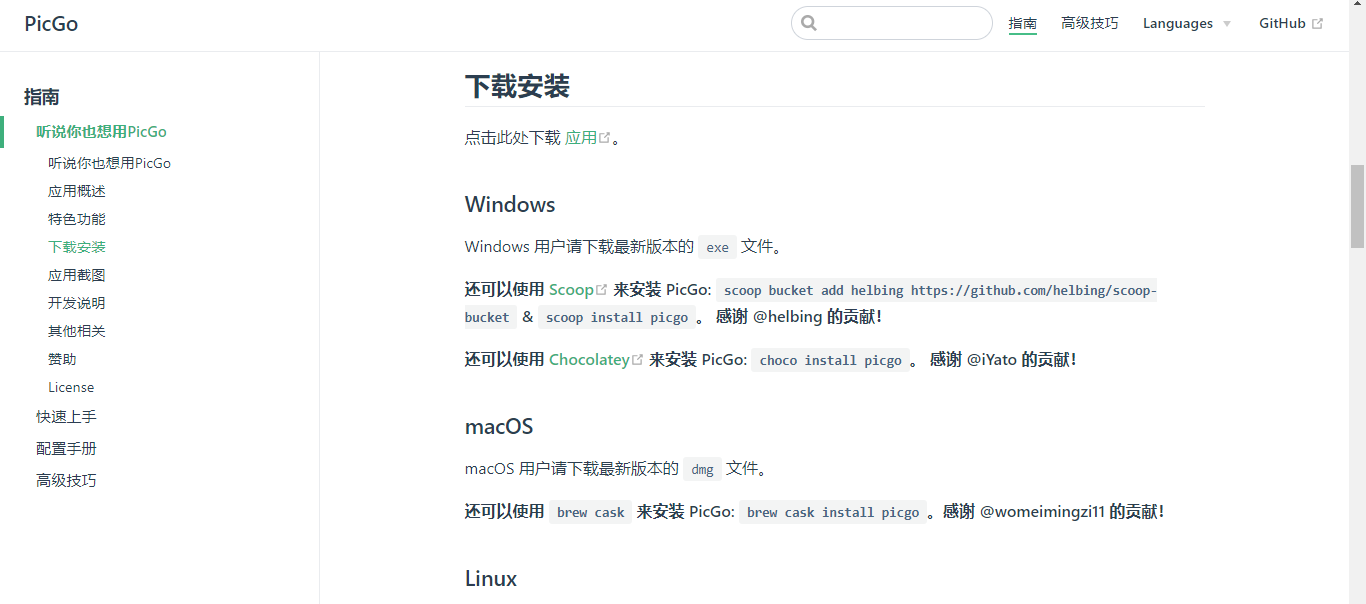Select sidebar group 听说你也想用PicGo in green
The image size is (1366, 604).
tap(101, 132)
